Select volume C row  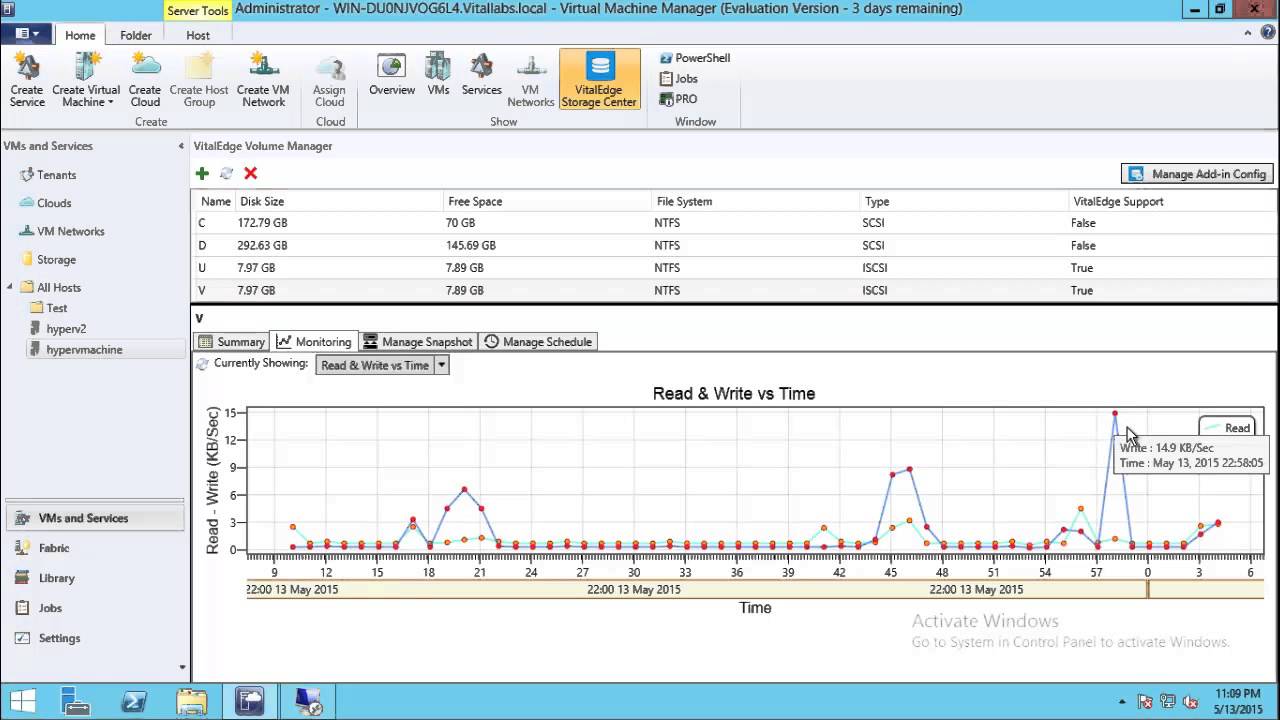pyautogui.click(x=733, y=223)
